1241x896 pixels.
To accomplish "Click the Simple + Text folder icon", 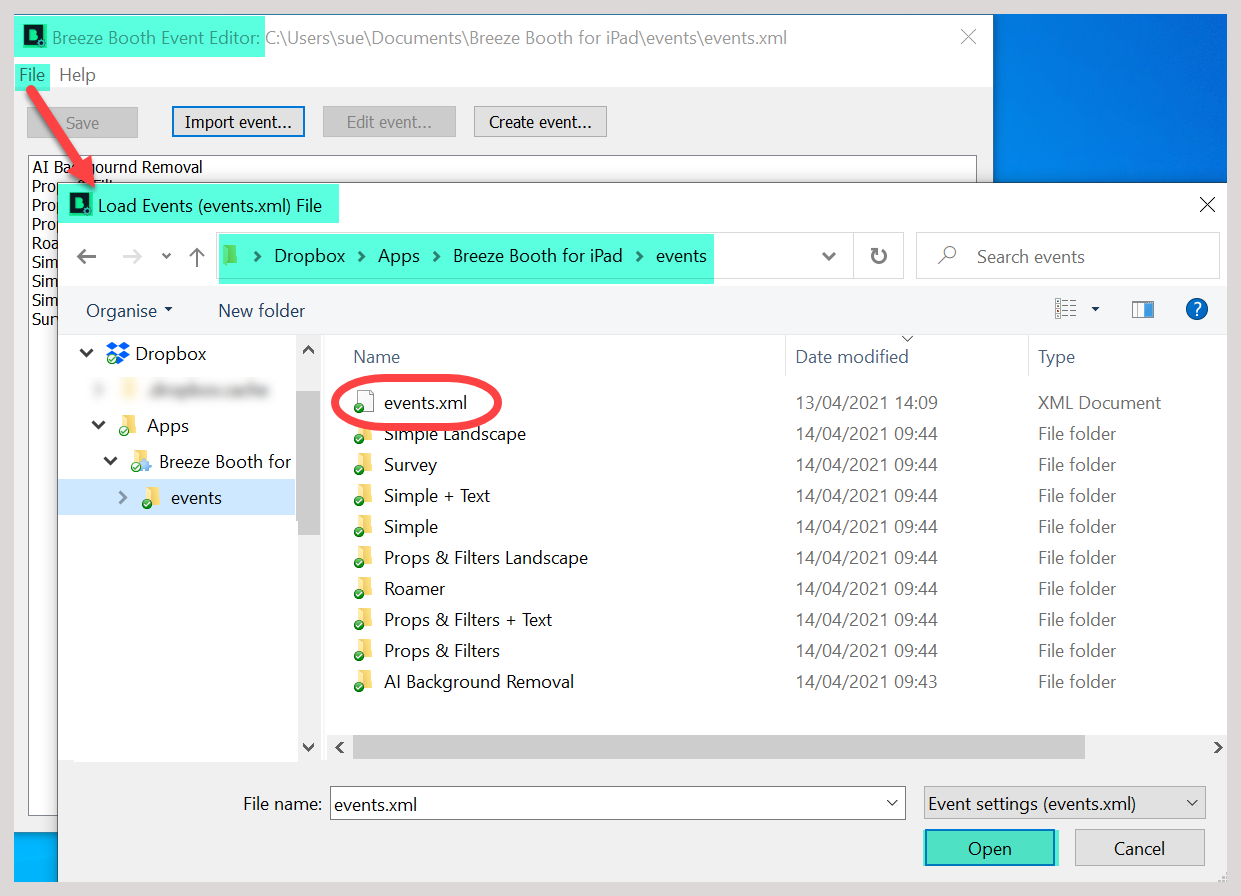I will 362,496.
